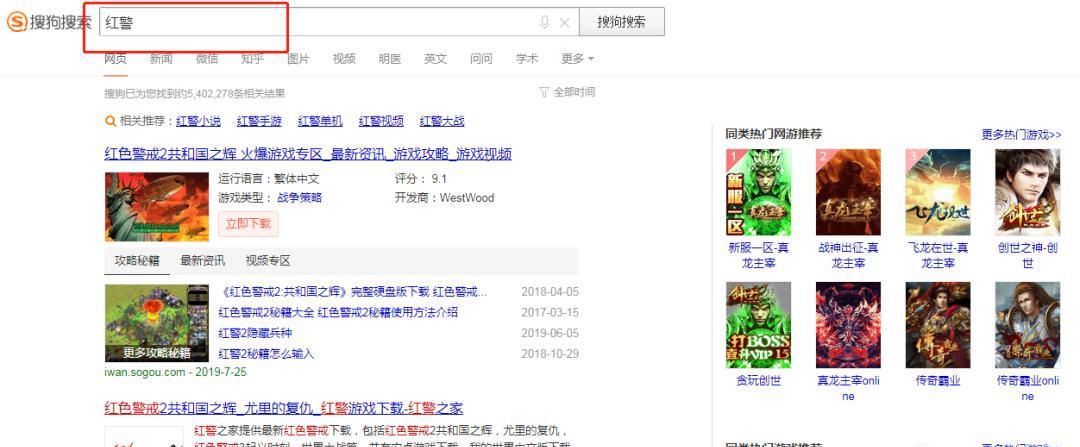Click related suggestion 红警小说
The height and width of the screenshot is (447, 1080).
(198, 121)
